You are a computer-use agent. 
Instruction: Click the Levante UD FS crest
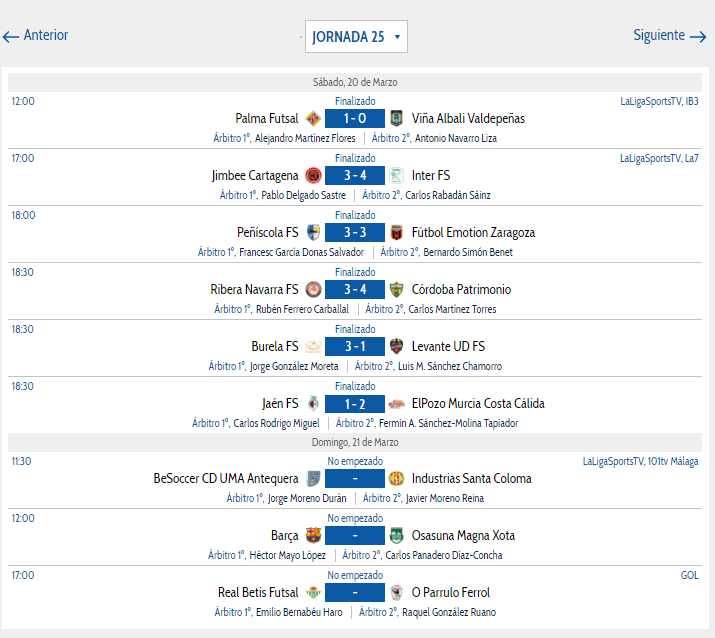click(x=396, y=347)
